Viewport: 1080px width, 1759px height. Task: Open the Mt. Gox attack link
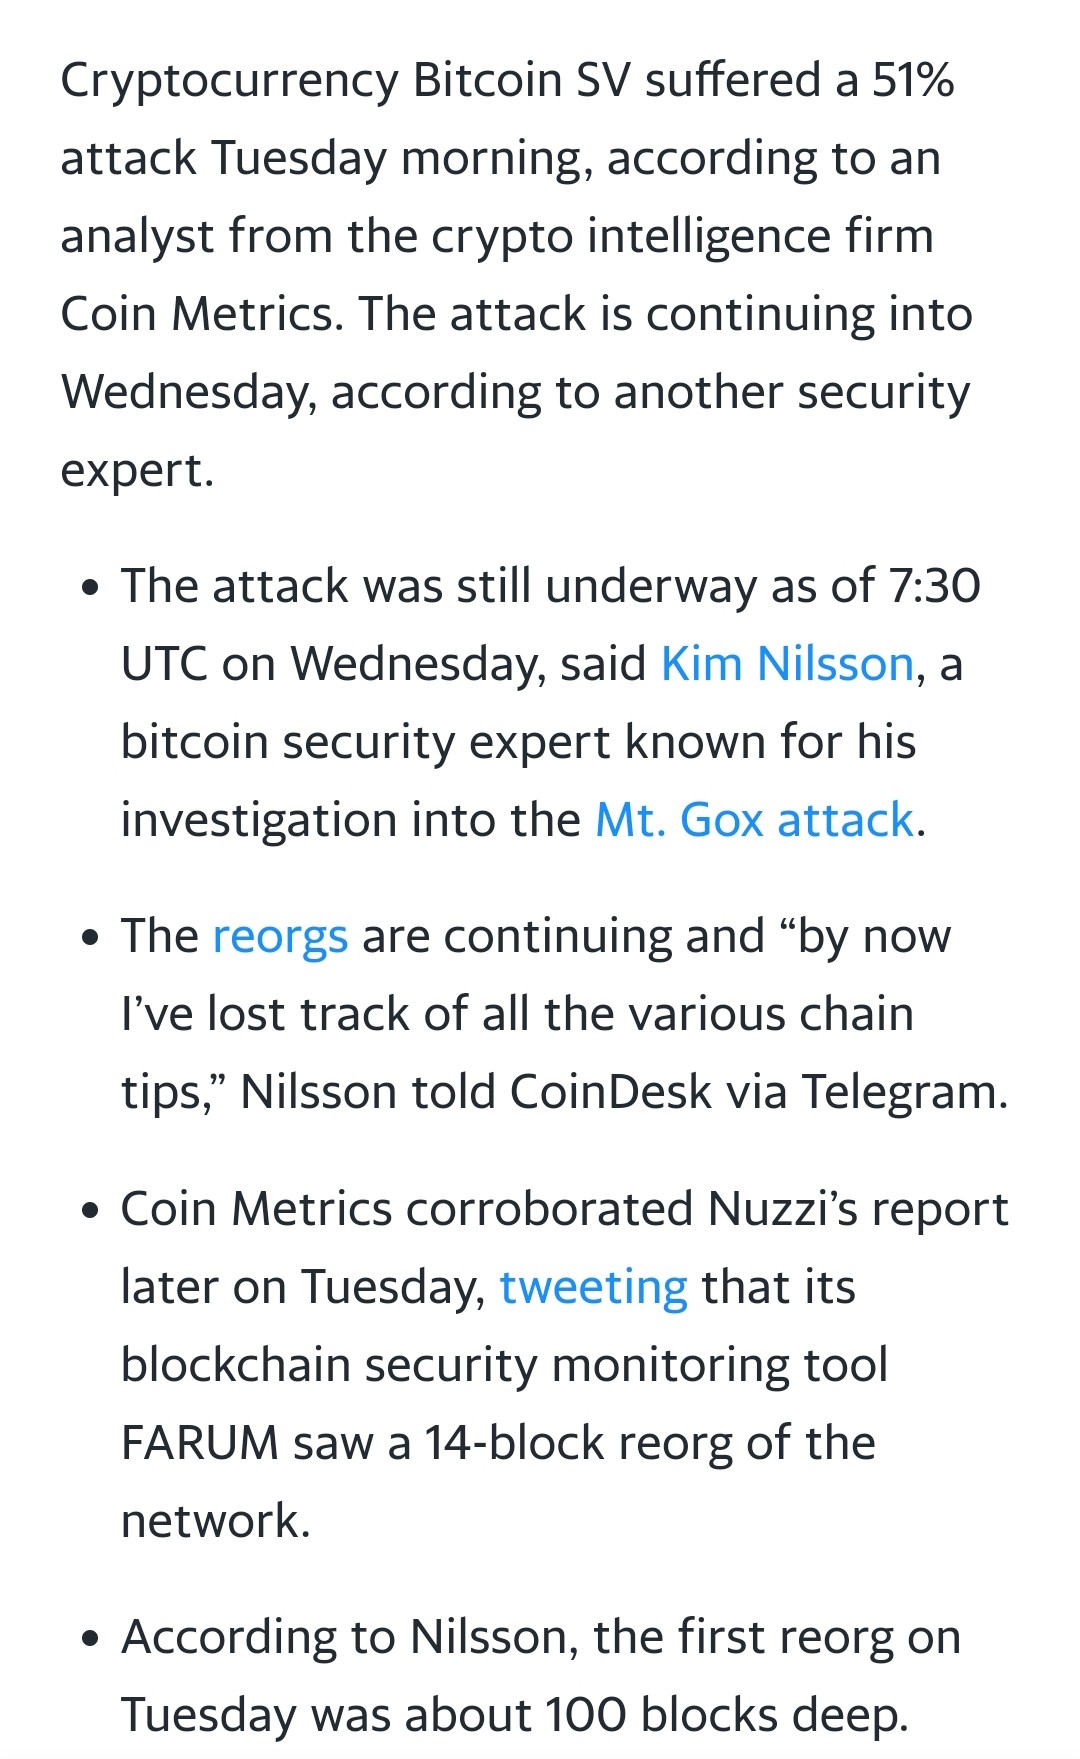755,820
